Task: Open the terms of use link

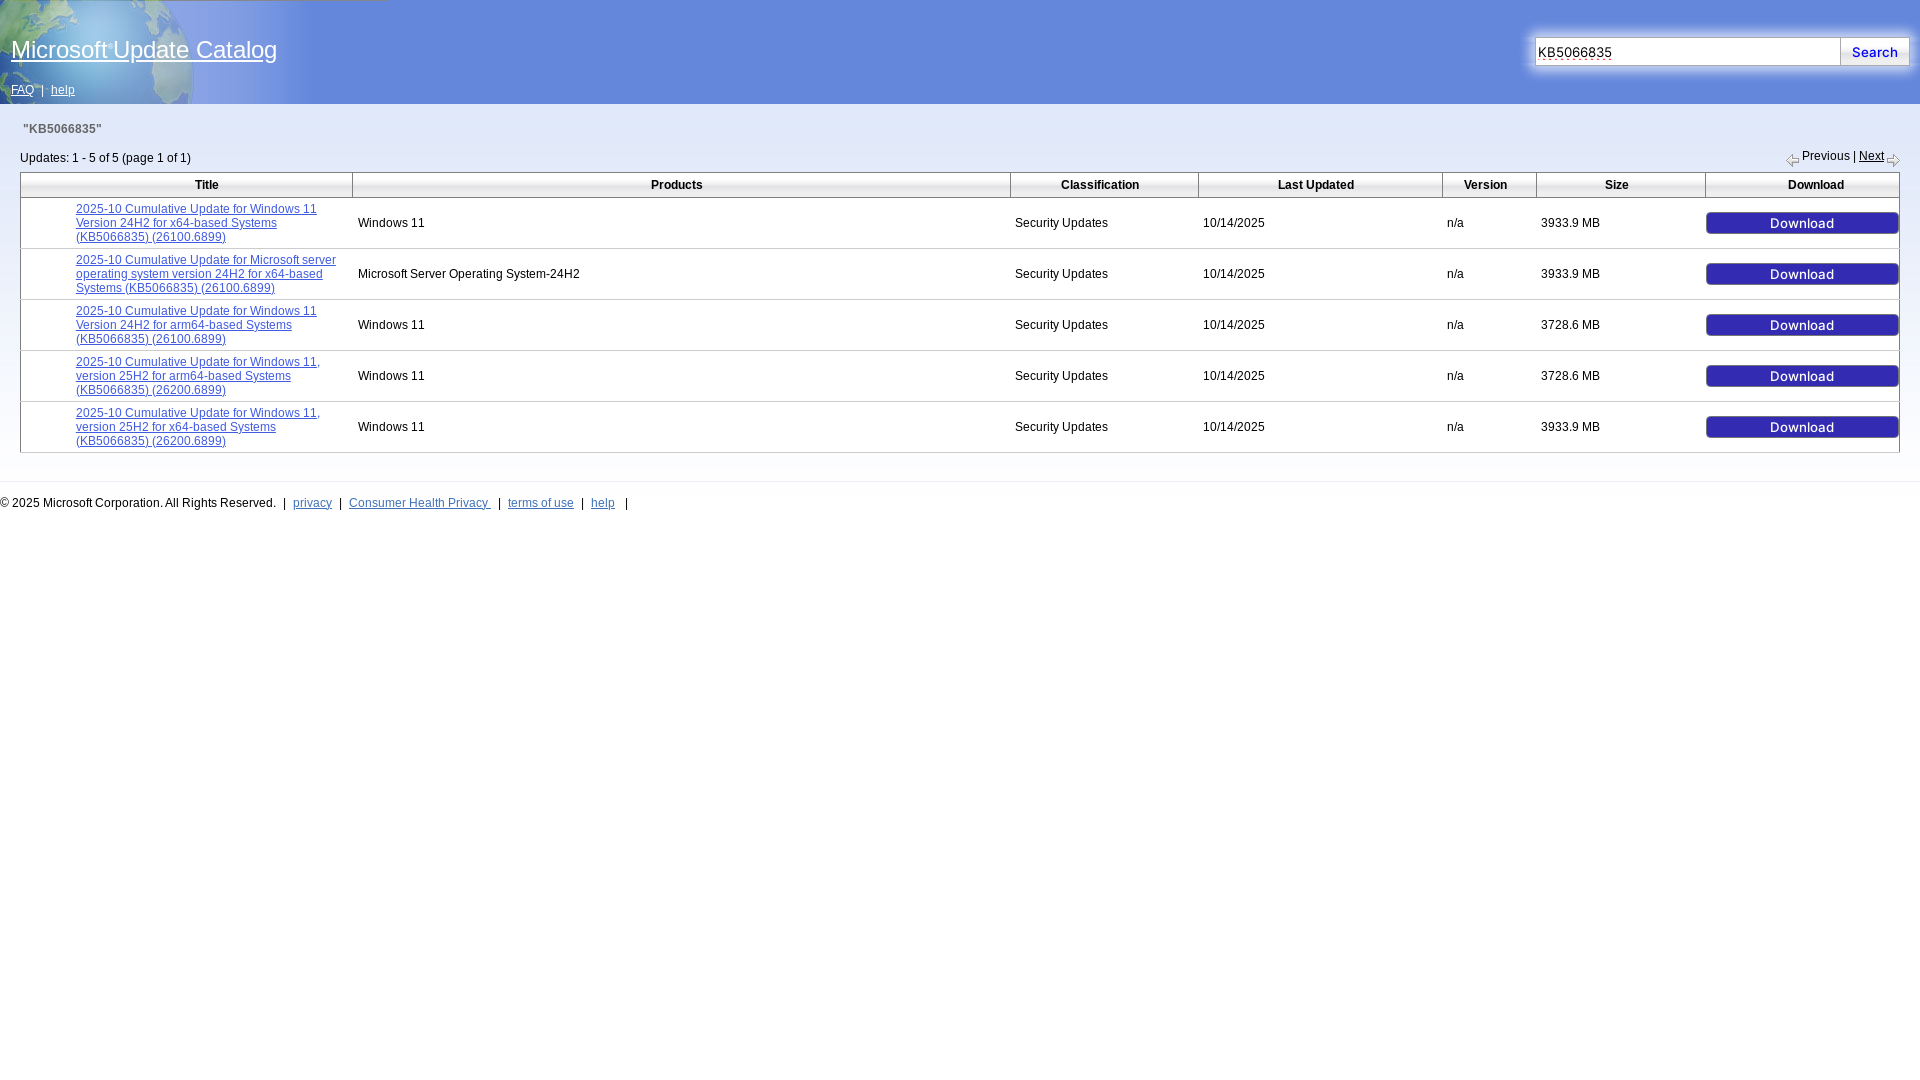Action: pos(541,503)
